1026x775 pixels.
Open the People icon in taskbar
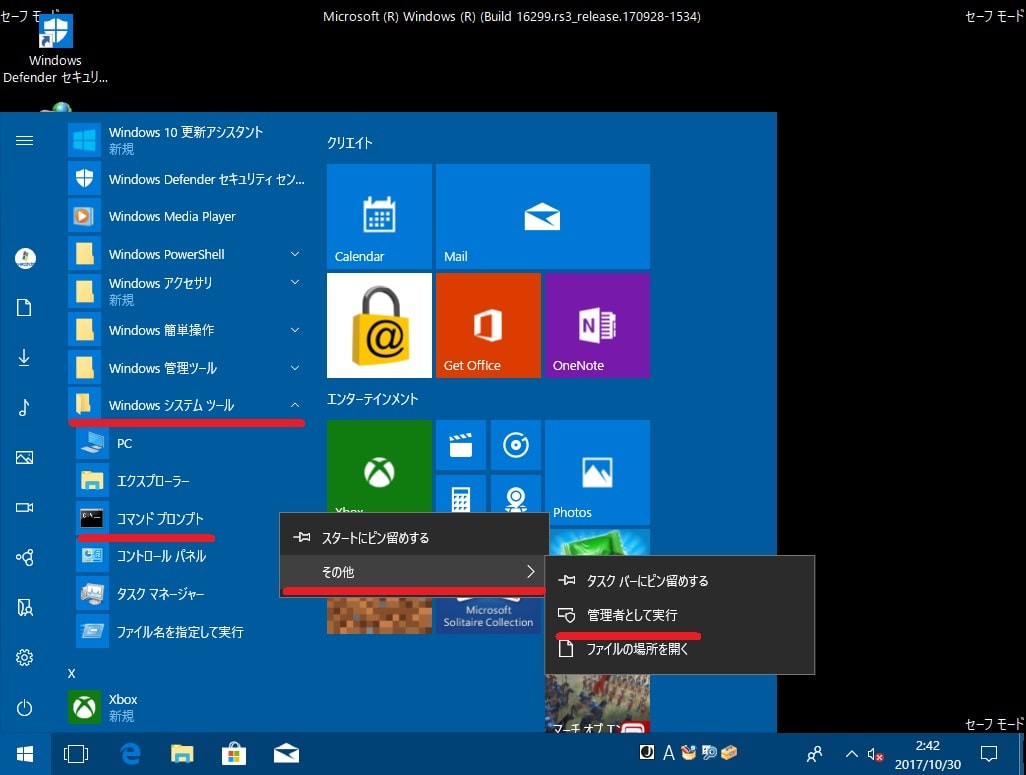(814, 754)
